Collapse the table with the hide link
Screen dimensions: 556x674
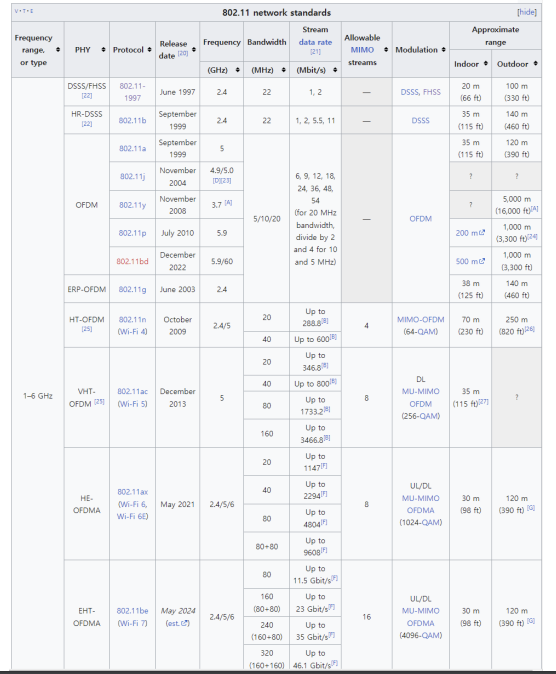[527, 12]
